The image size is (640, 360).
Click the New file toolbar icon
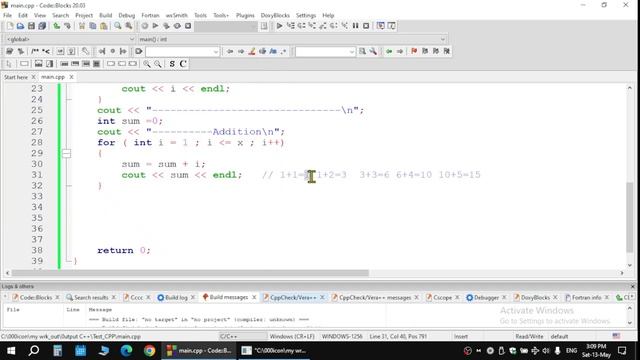point(10,26)
